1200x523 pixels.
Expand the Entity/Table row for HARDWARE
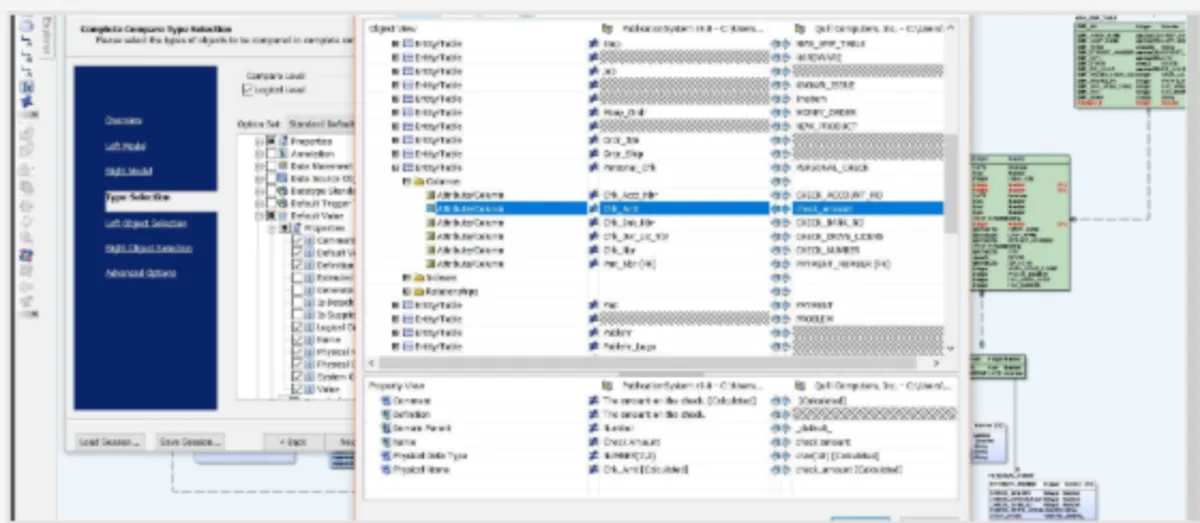tap(395, 58)
